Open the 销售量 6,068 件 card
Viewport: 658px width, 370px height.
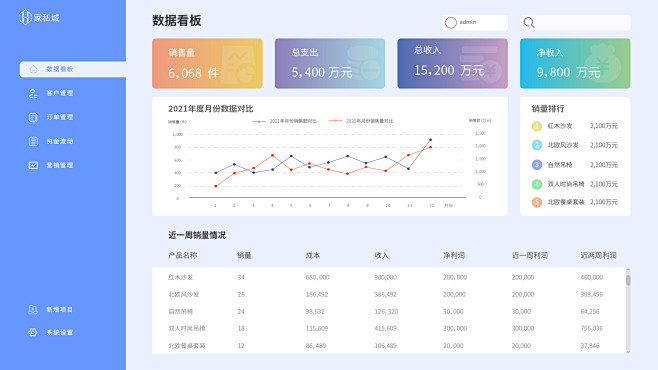tap(207, 63)
